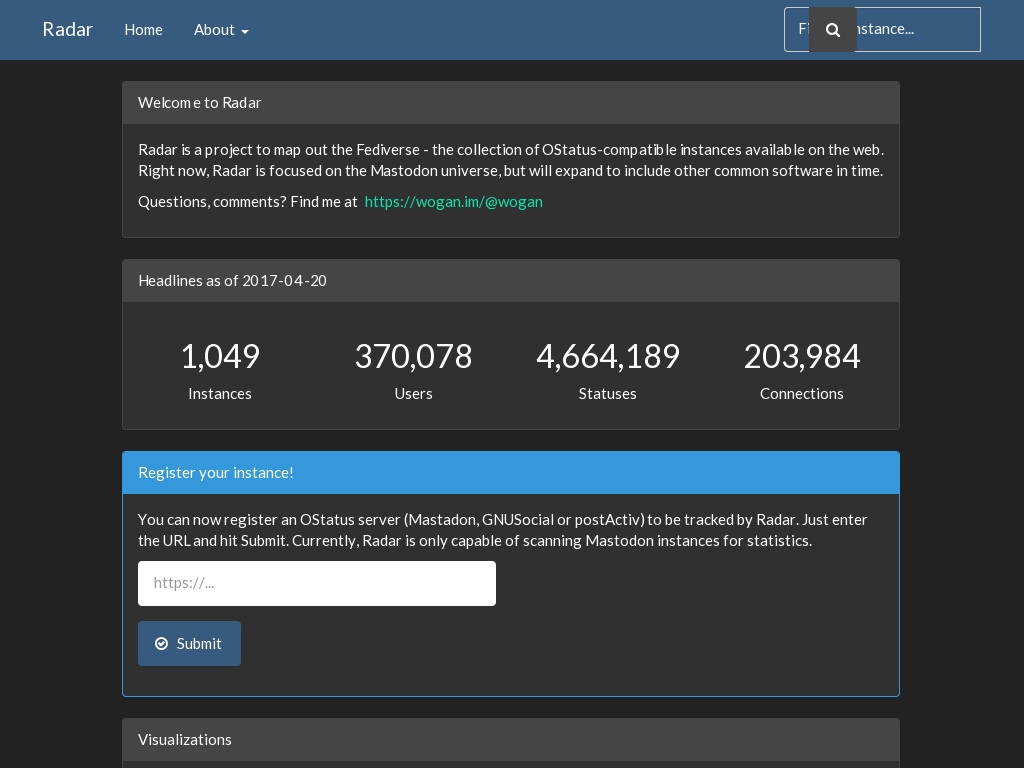
Task: Click the Users label
Action: tap(413, 394)
